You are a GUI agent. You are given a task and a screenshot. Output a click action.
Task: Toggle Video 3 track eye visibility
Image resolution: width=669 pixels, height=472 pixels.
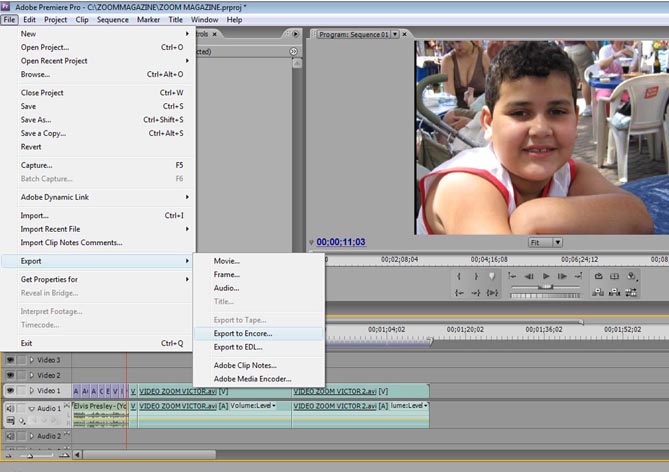[x=11, y=360]
